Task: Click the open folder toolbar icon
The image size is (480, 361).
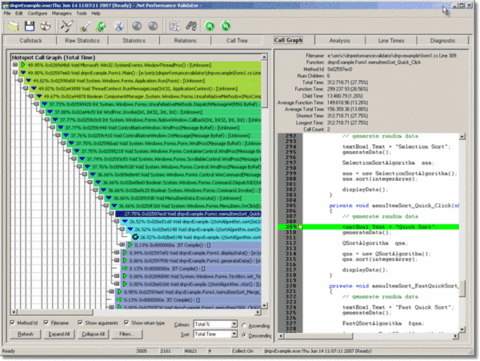Action: click(x=13, y=26)
